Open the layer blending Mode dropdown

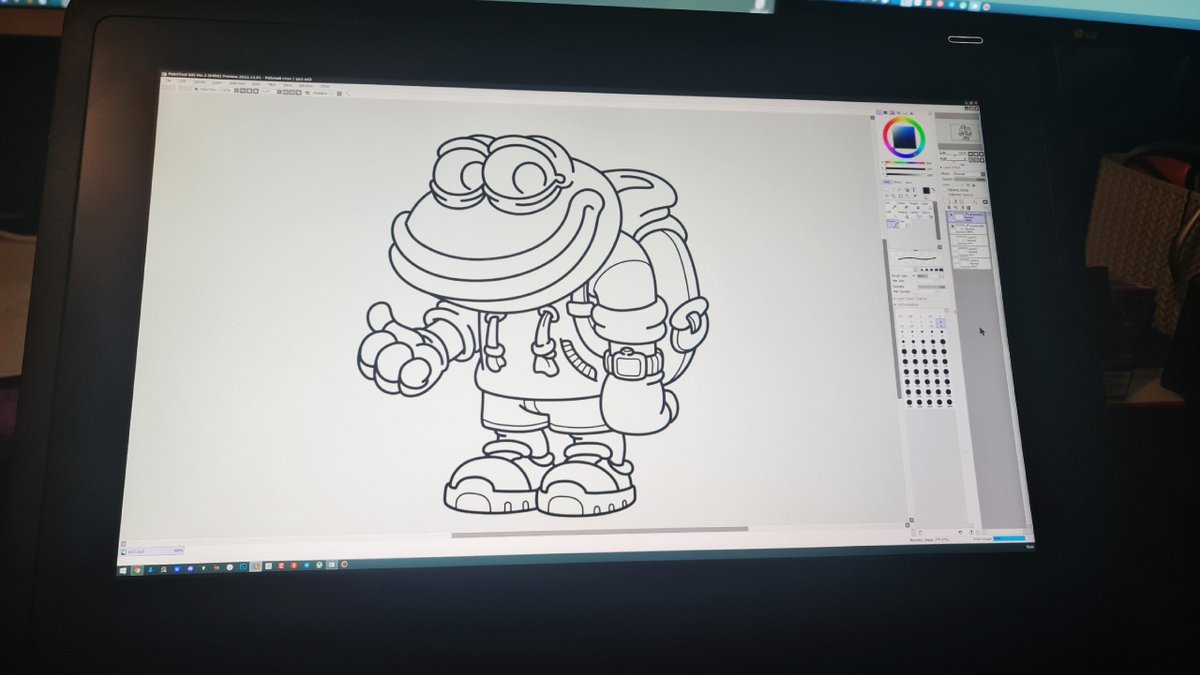(x=967, y=174)
